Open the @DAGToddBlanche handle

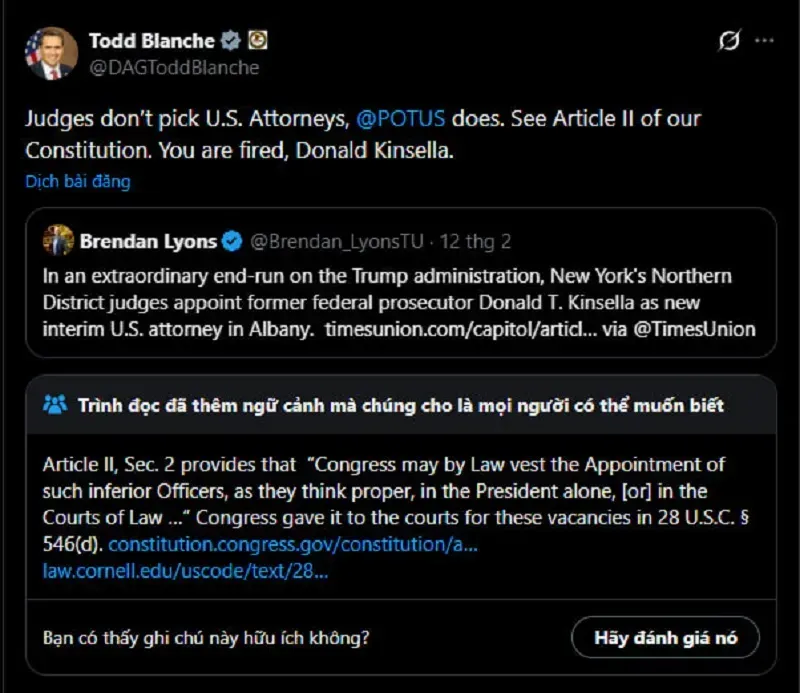click(x=173, y=68)
